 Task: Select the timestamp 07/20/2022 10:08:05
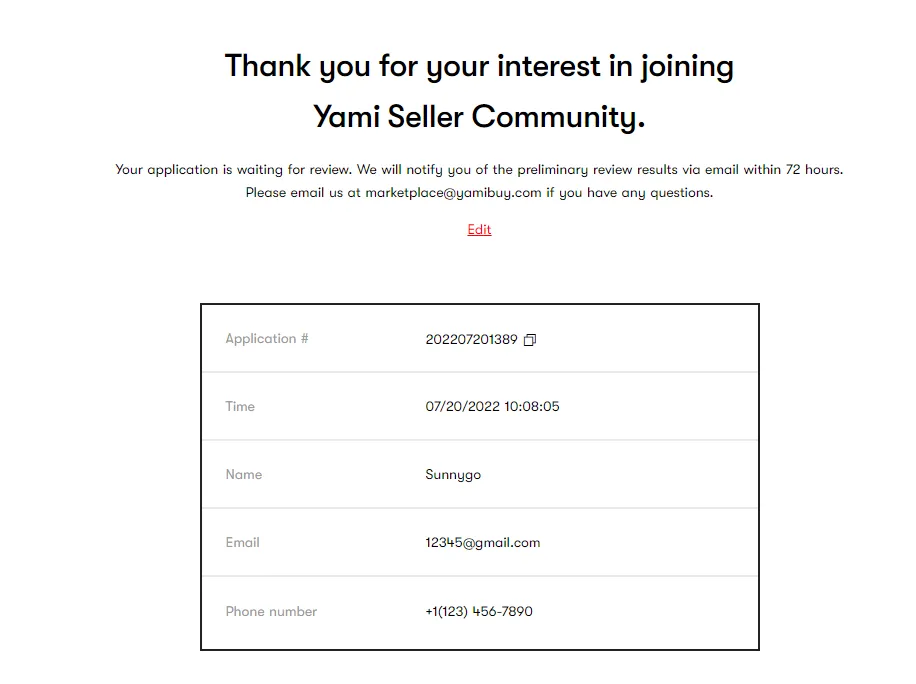[492, 407]
